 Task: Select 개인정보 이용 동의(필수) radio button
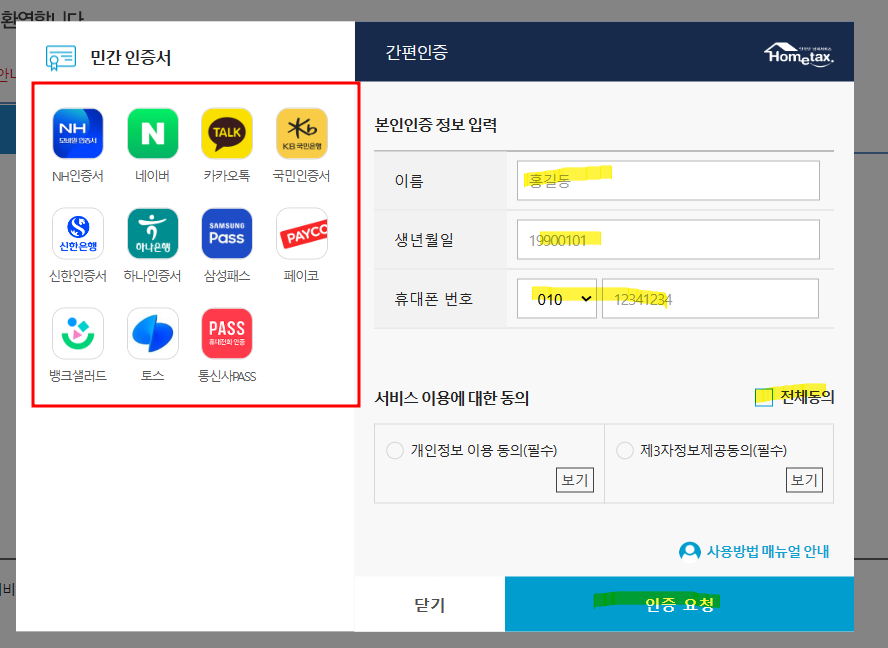395,451
